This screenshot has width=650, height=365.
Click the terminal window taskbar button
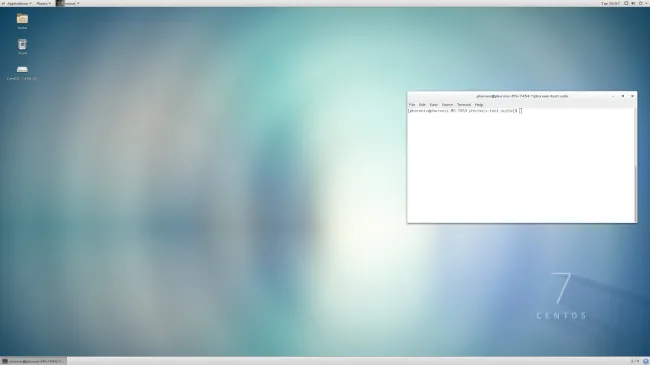33,361
